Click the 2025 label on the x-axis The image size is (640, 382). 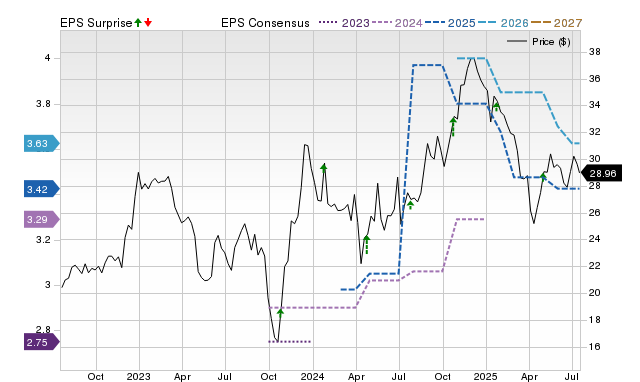click(486, 376)
